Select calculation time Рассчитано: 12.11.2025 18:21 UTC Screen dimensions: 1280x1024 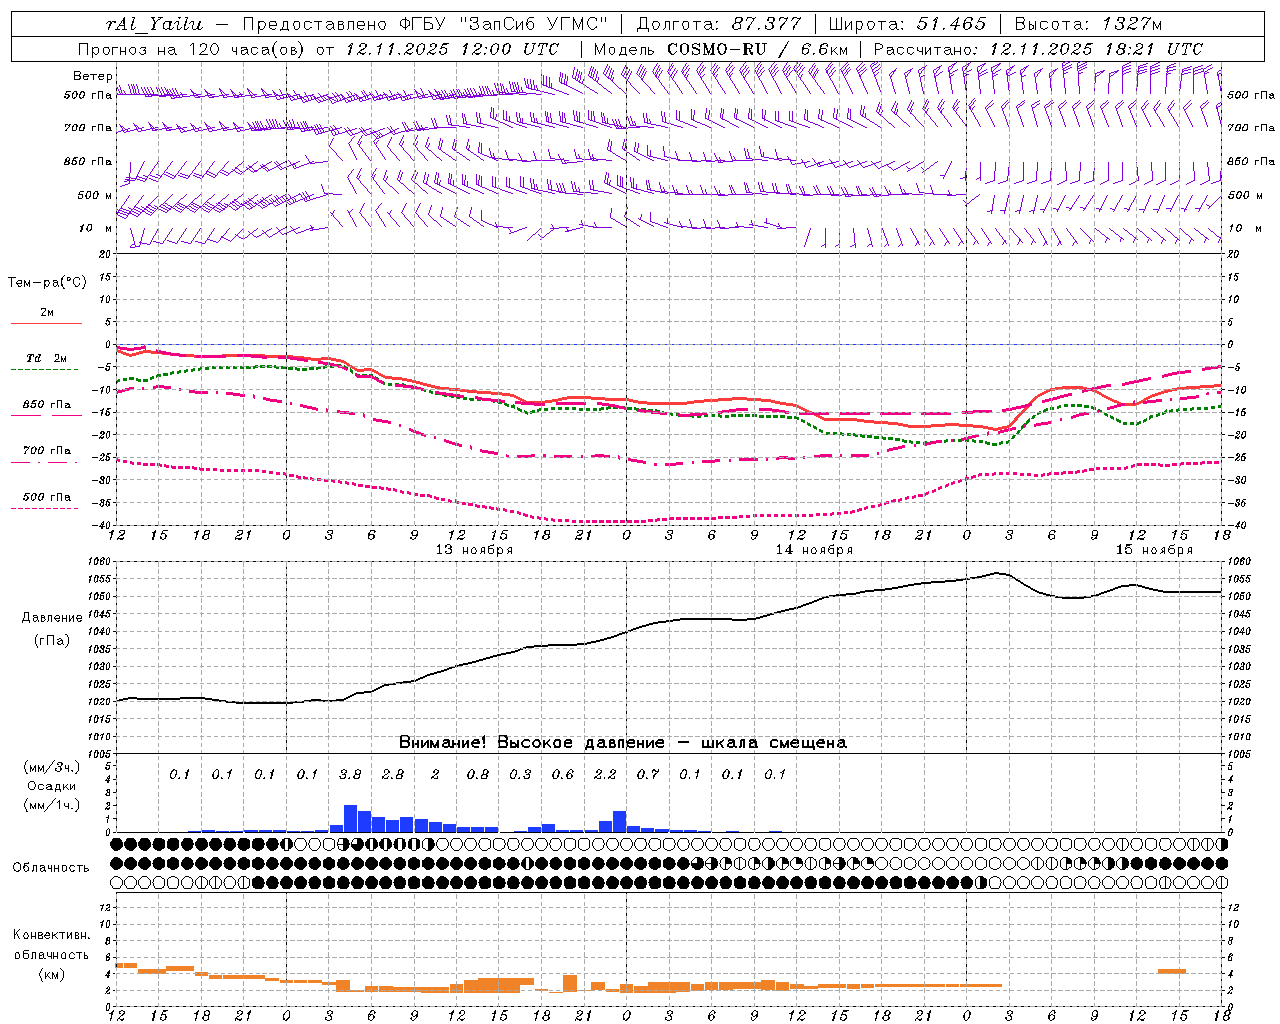[1038, 49]
